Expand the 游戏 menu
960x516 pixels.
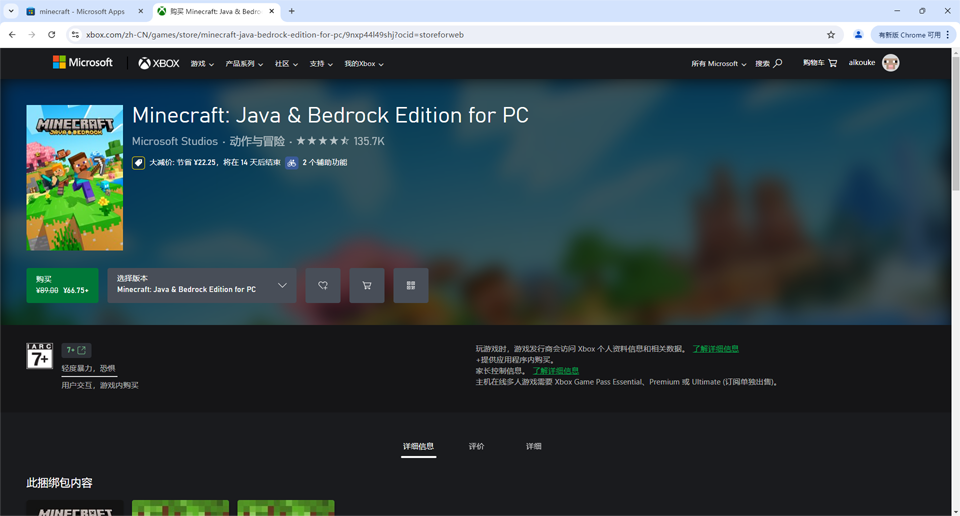tap(202, 64)
